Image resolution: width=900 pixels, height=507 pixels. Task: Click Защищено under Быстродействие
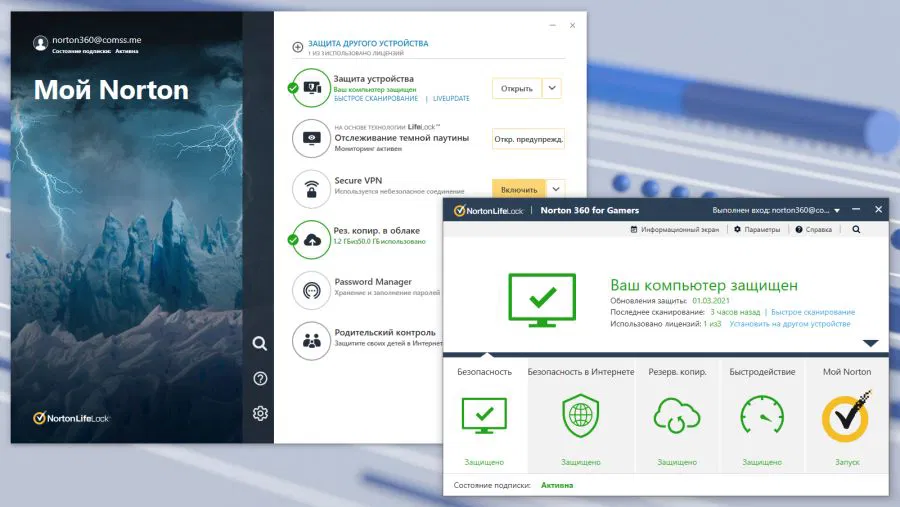tap(762, 462)
